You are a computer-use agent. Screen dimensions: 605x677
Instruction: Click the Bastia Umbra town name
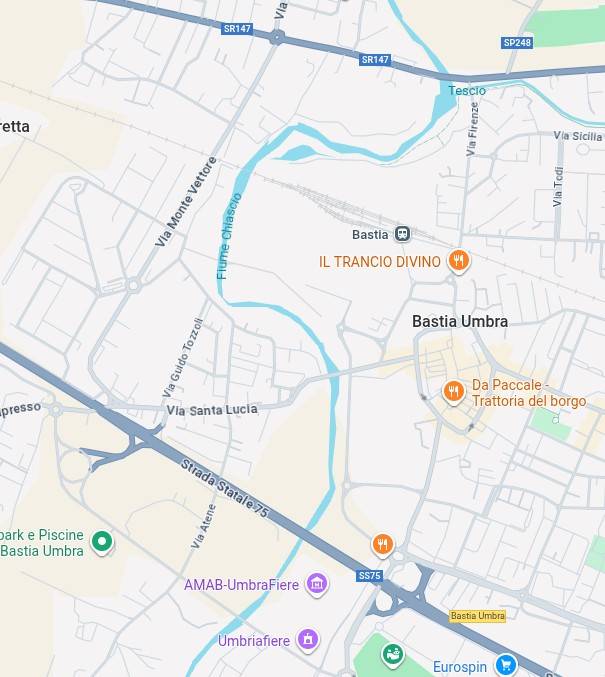460,321
